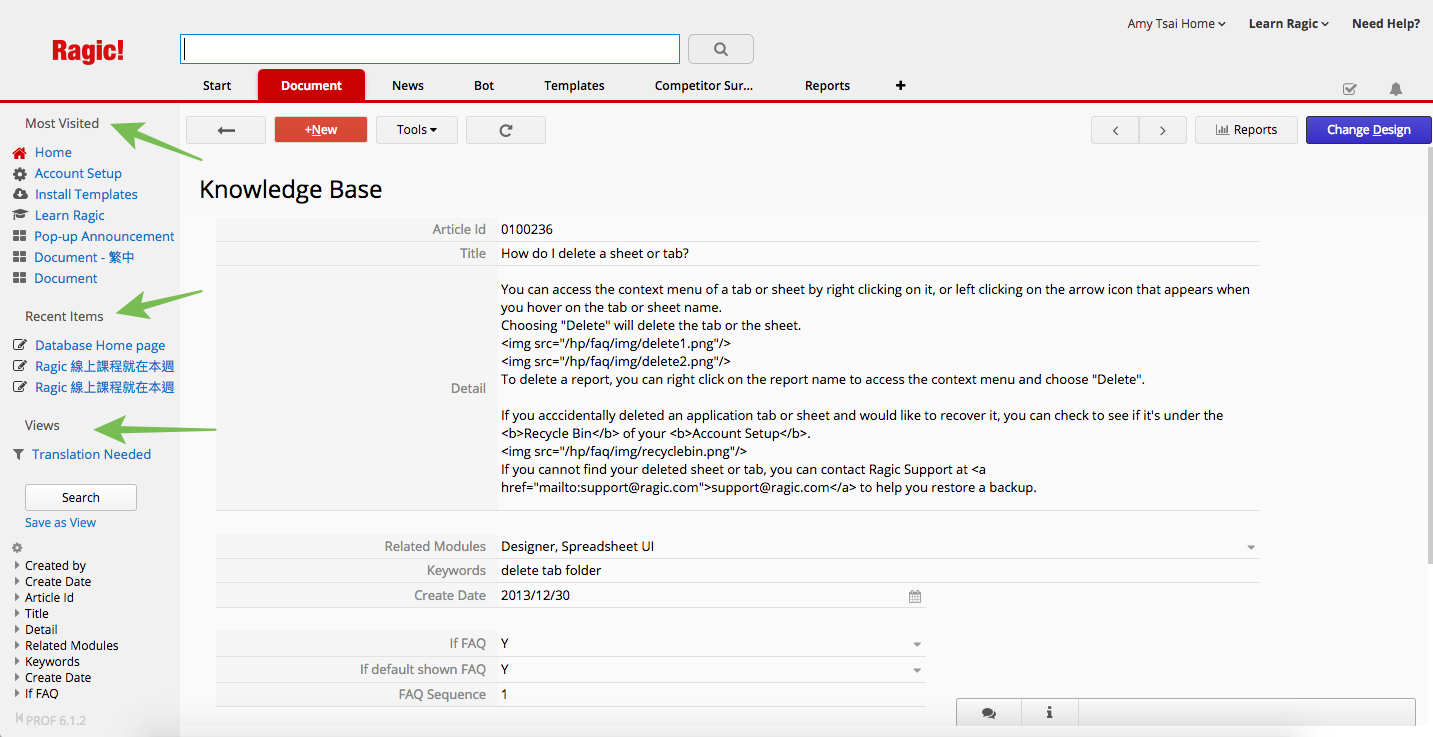Open the tasks checkbox icon in header
This screenshot has width=1433, height=737.
(1350, 89)
